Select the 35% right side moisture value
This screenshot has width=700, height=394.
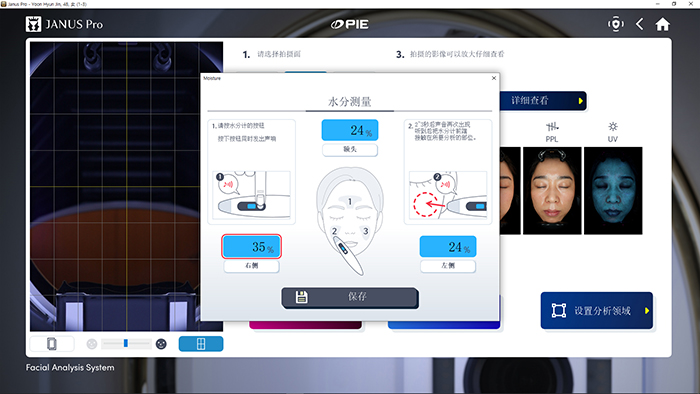[x=251, y=246]
